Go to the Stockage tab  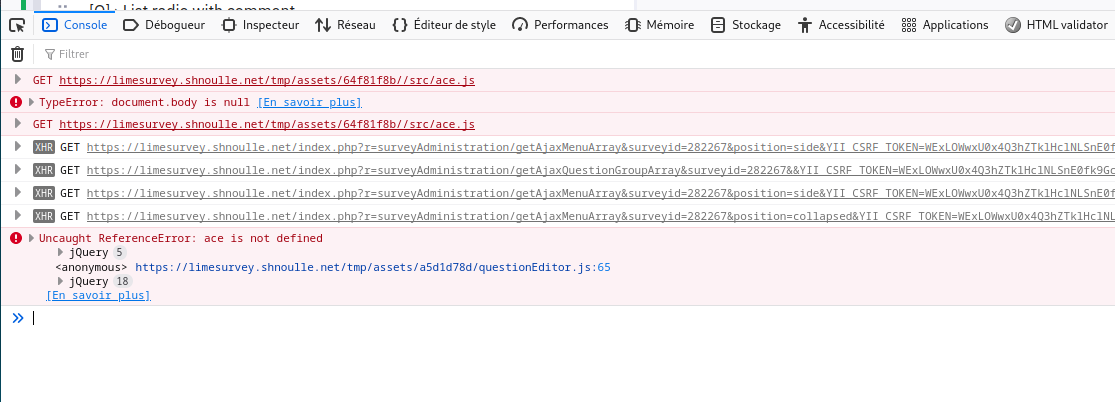746,25
